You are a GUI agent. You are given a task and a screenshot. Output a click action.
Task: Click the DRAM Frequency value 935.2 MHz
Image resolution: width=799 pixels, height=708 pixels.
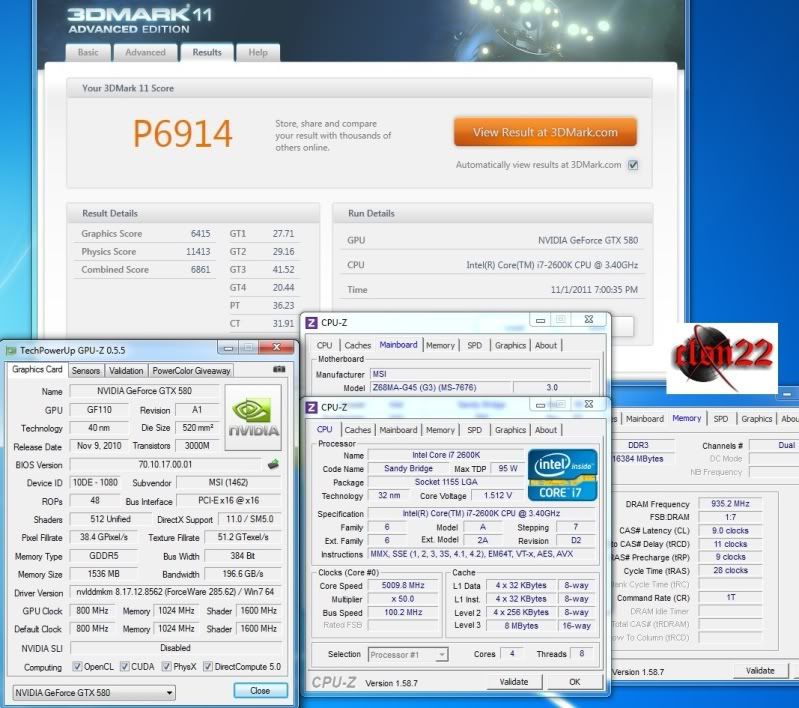[730, 504]
